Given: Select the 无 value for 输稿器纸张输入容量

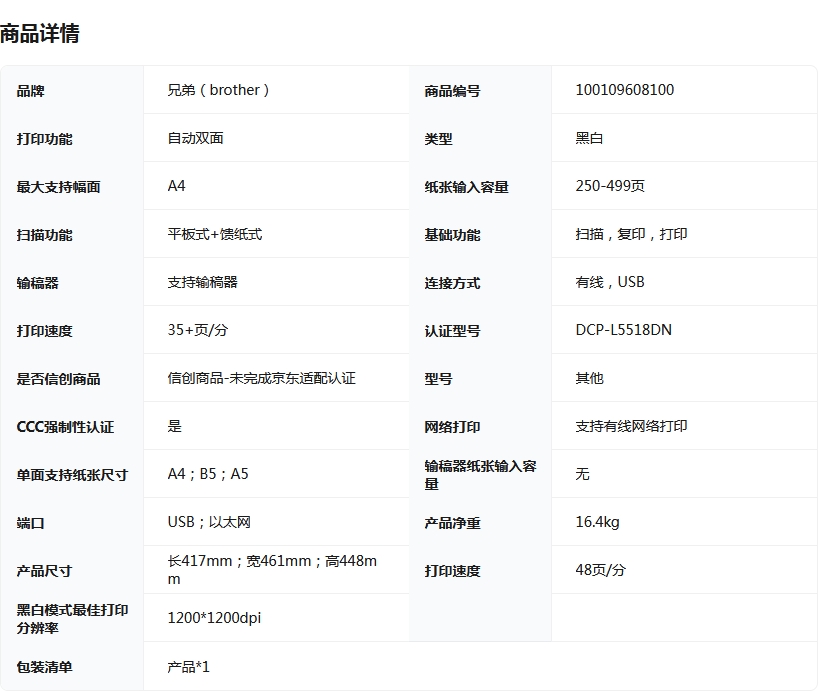Looking at the screenshot, I should click(x=582, y=474).
